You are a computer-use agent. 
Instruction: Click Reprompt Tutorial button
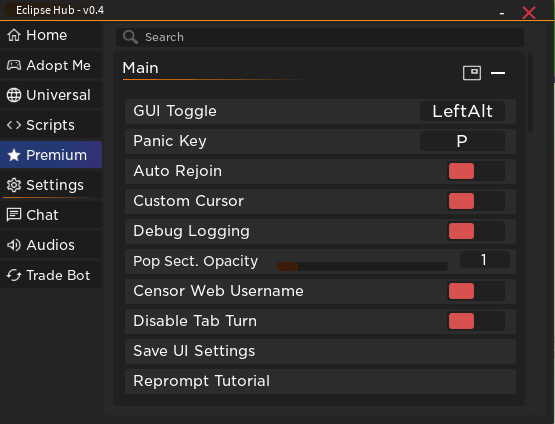[320, 381]
